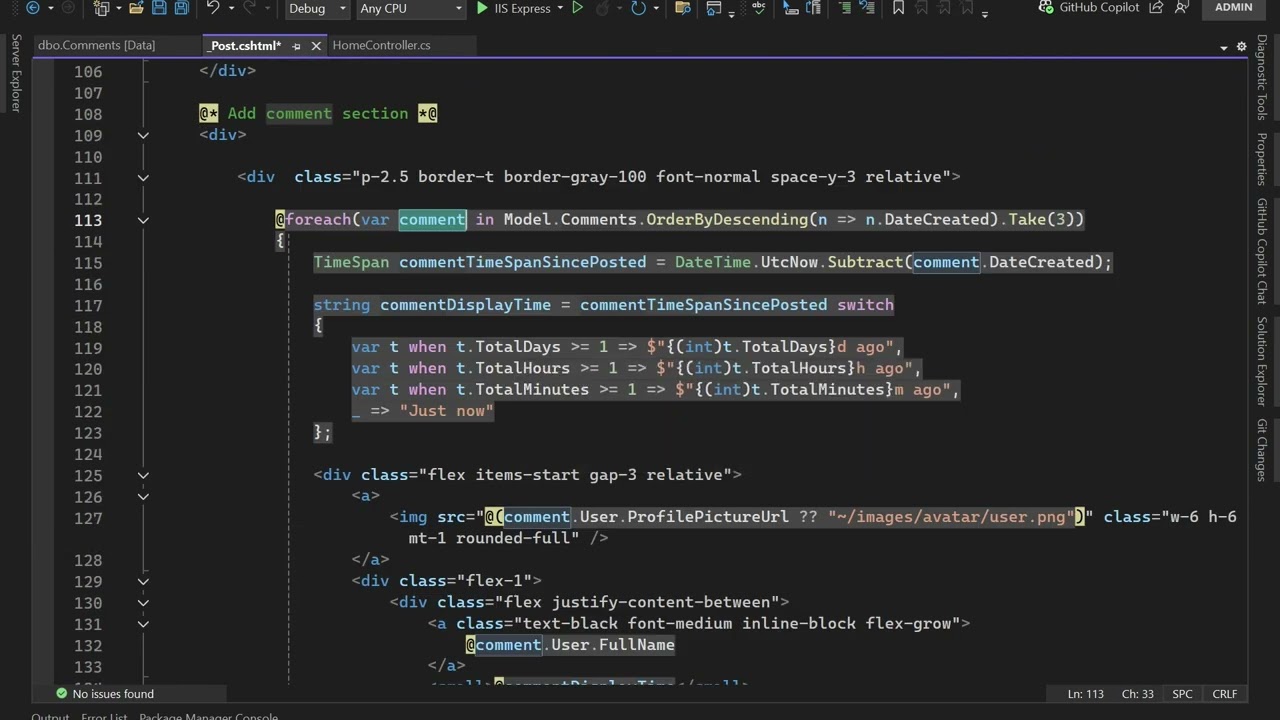Collapse the div block at line 111
The width and height of the screenshot is (1280, 720).
tap(143, 178)
